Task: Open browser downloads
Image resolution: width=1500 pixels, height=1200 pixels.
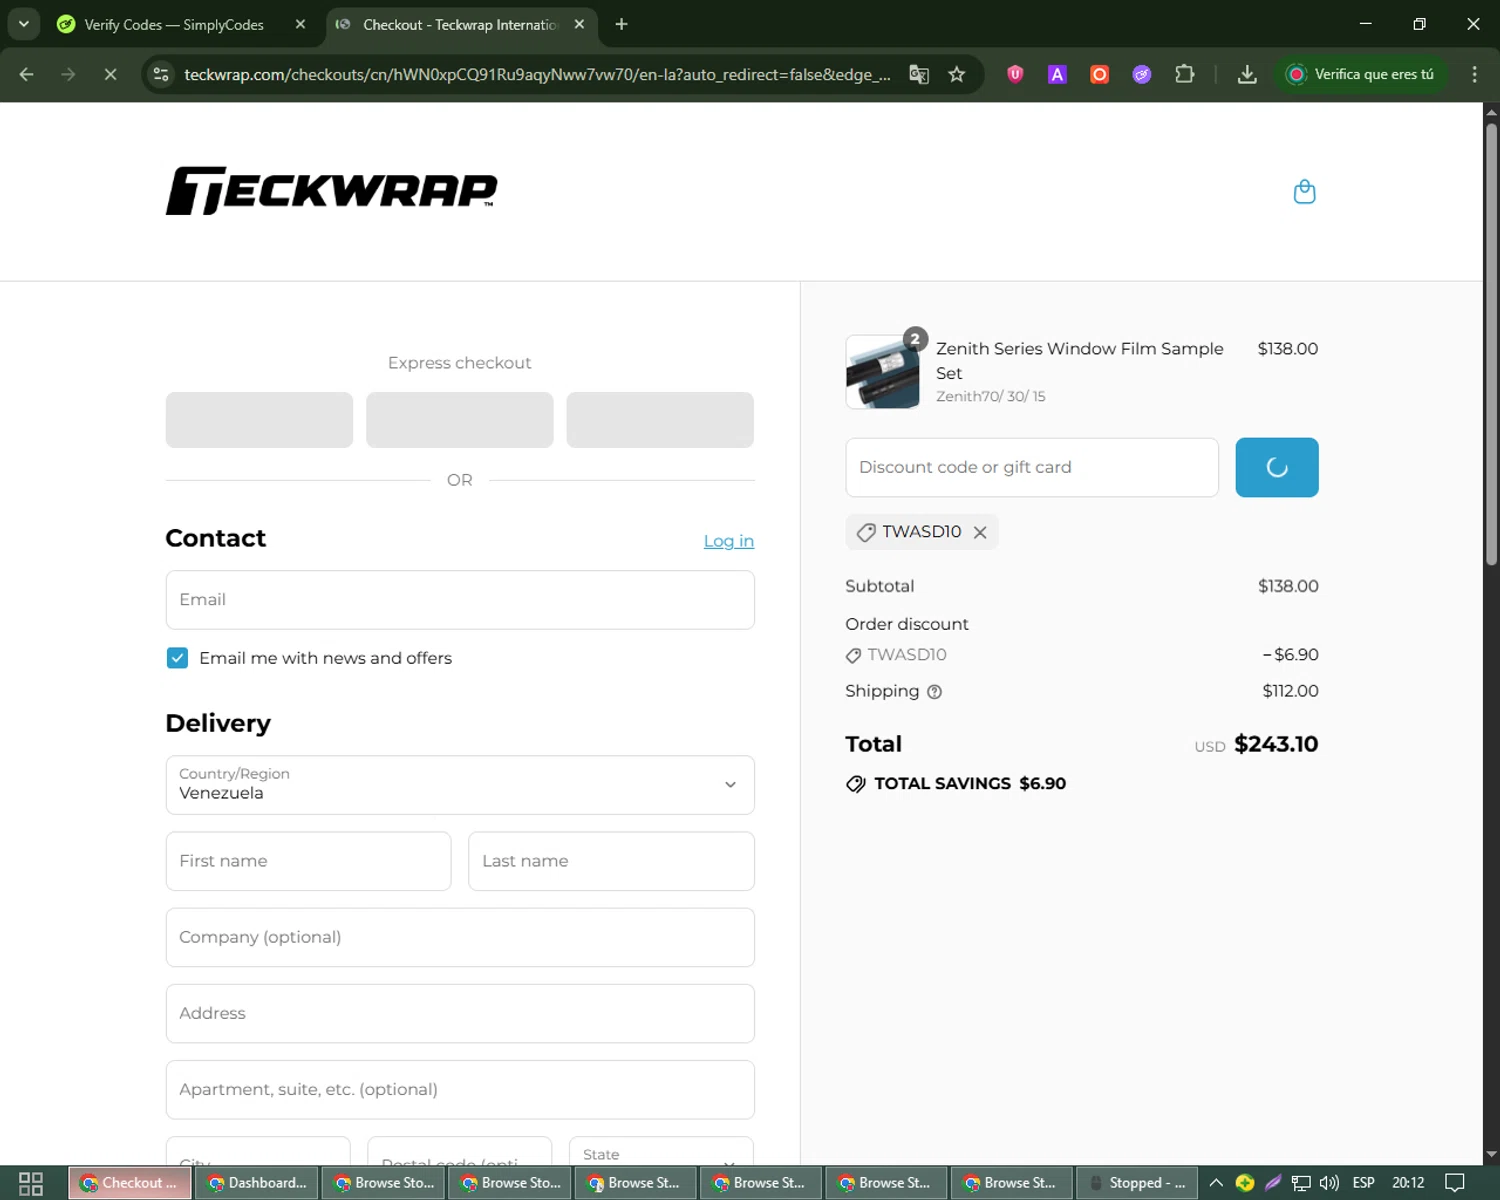Action: click(1247, 74)
